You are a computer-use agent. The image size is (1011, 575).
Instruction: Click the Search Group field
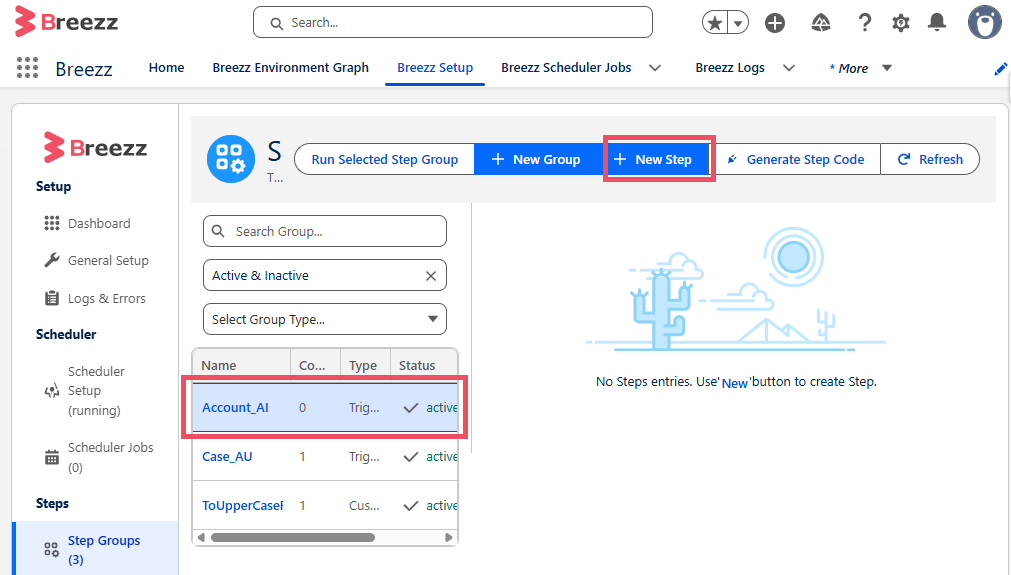(x=324, y=231)
